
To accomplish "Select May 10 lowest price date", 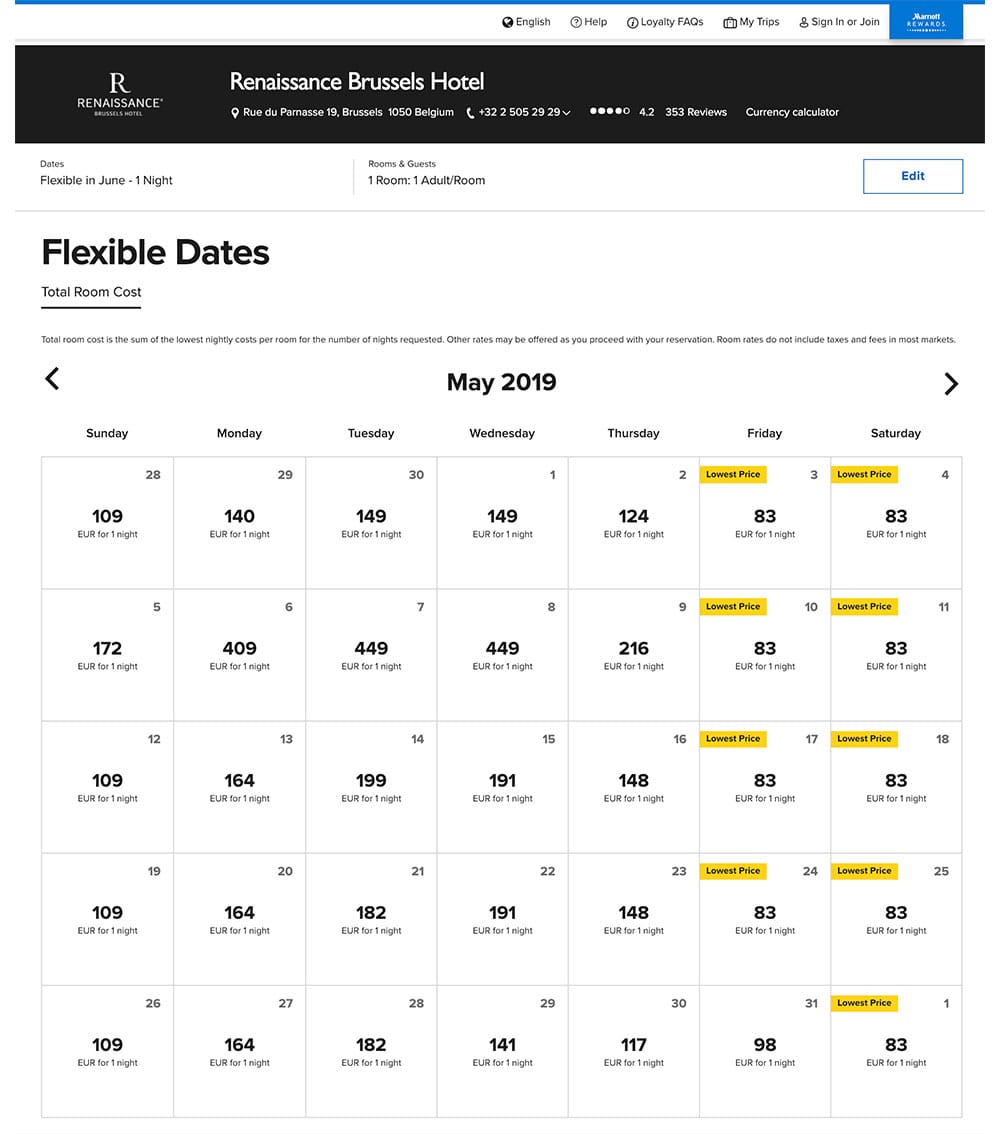I will coord(765,655).
